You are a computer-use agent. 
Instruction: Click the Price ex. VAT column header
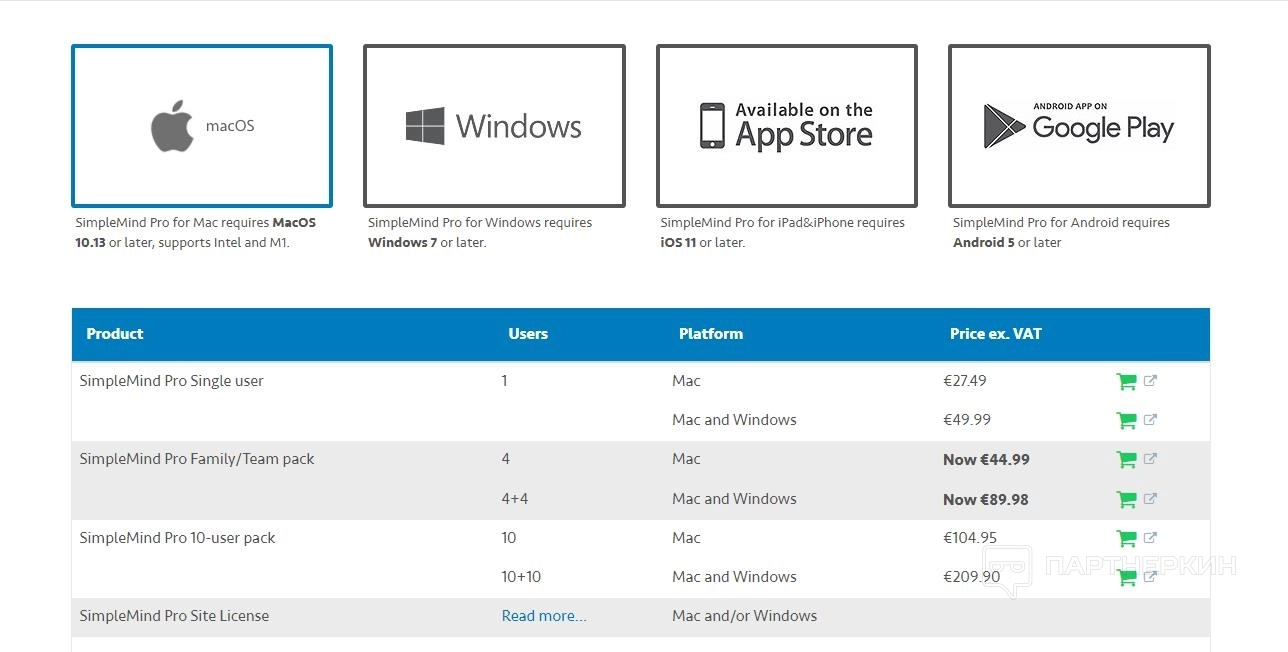995,334
